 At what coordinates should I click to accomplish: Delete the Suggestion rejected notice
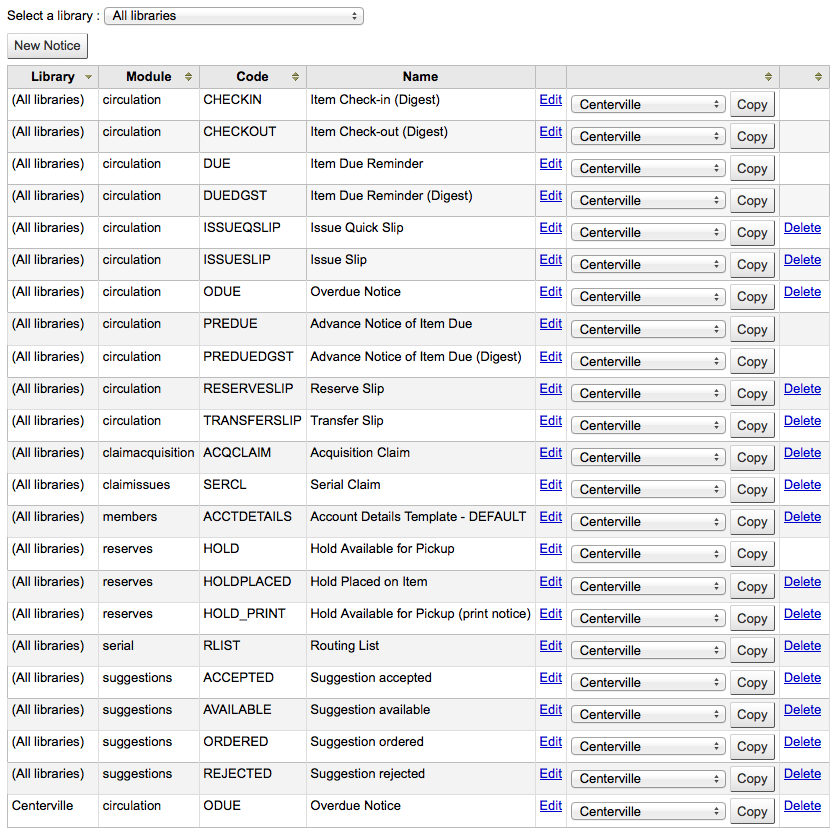[802, 774]
